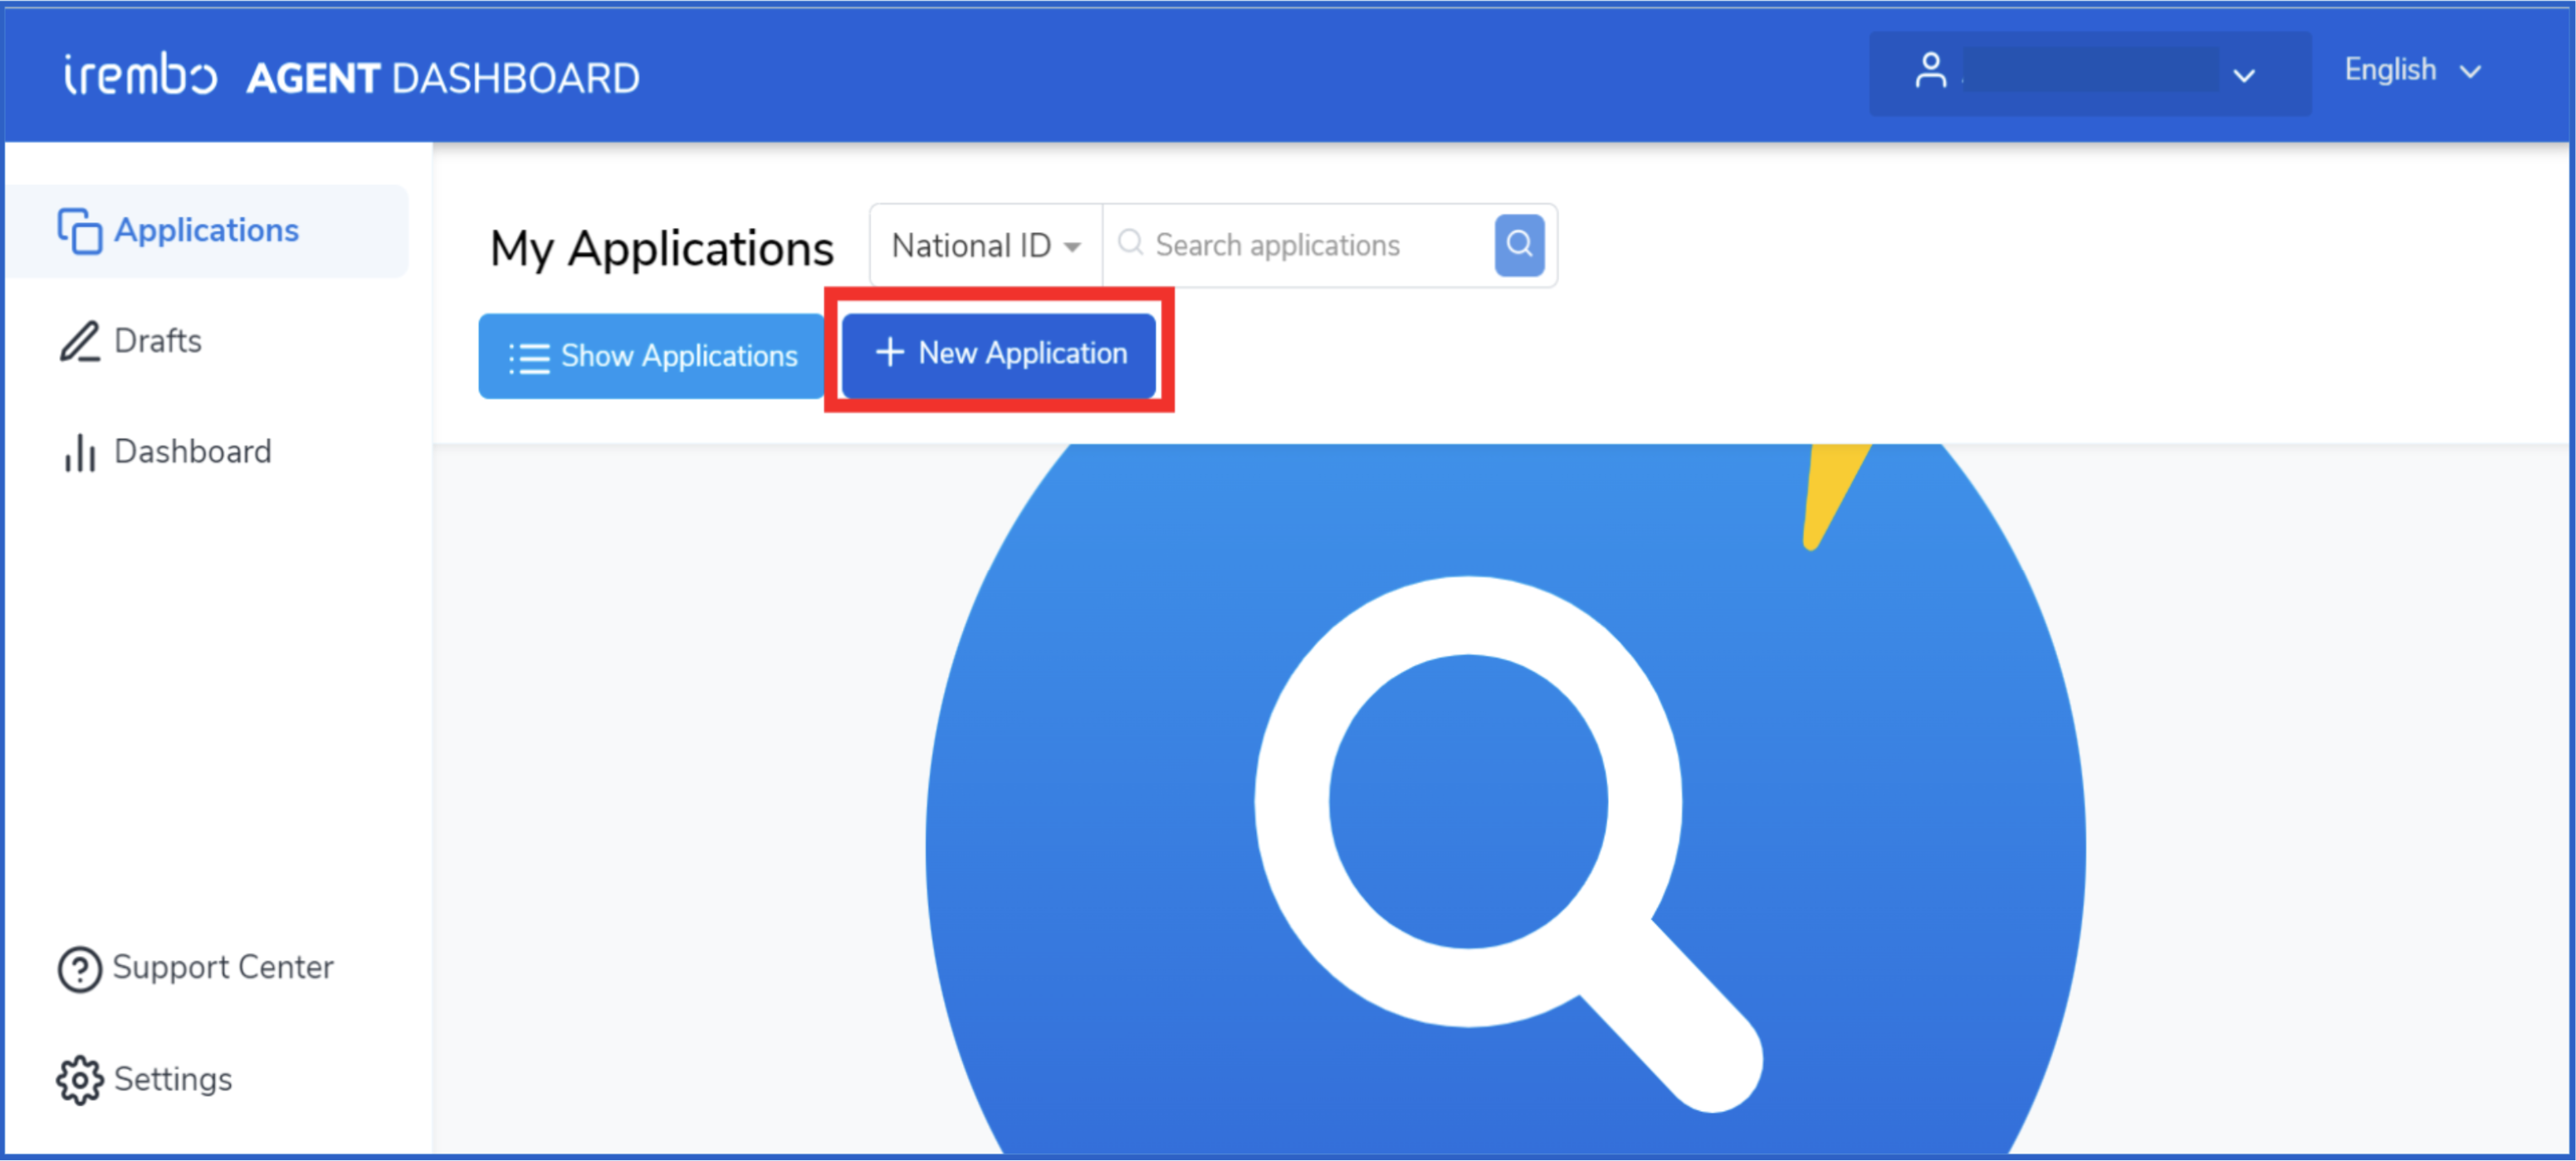The width and height of the screenshot is (2576, 1161).
Task: Click the Show Applications button
Action: 651,356
